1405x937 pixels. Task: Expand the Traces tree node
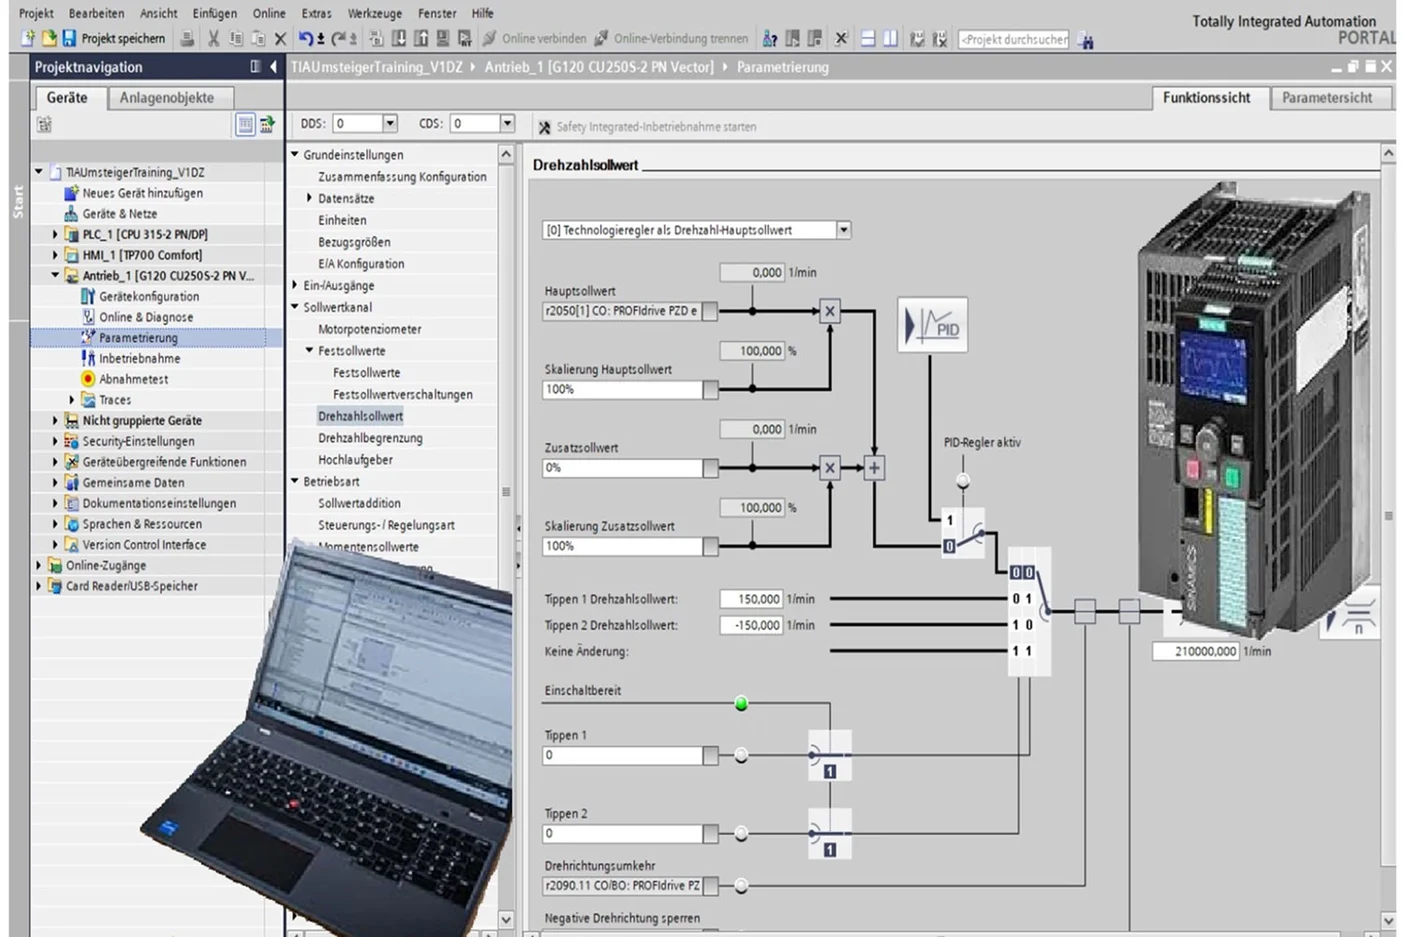tap(72, 400)
